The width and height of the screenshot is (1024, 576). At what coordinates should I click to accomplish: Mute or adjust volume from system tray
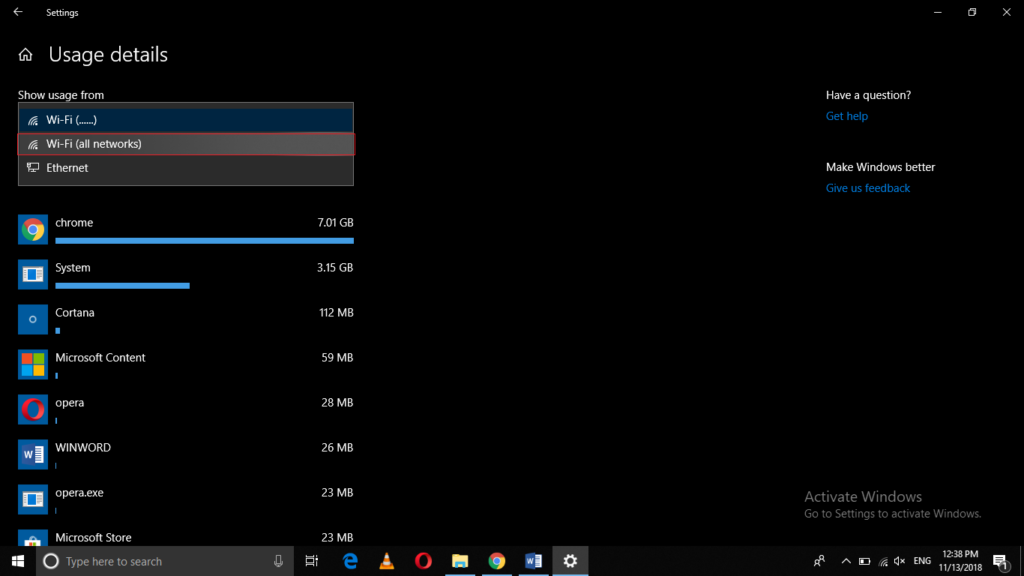899,561
